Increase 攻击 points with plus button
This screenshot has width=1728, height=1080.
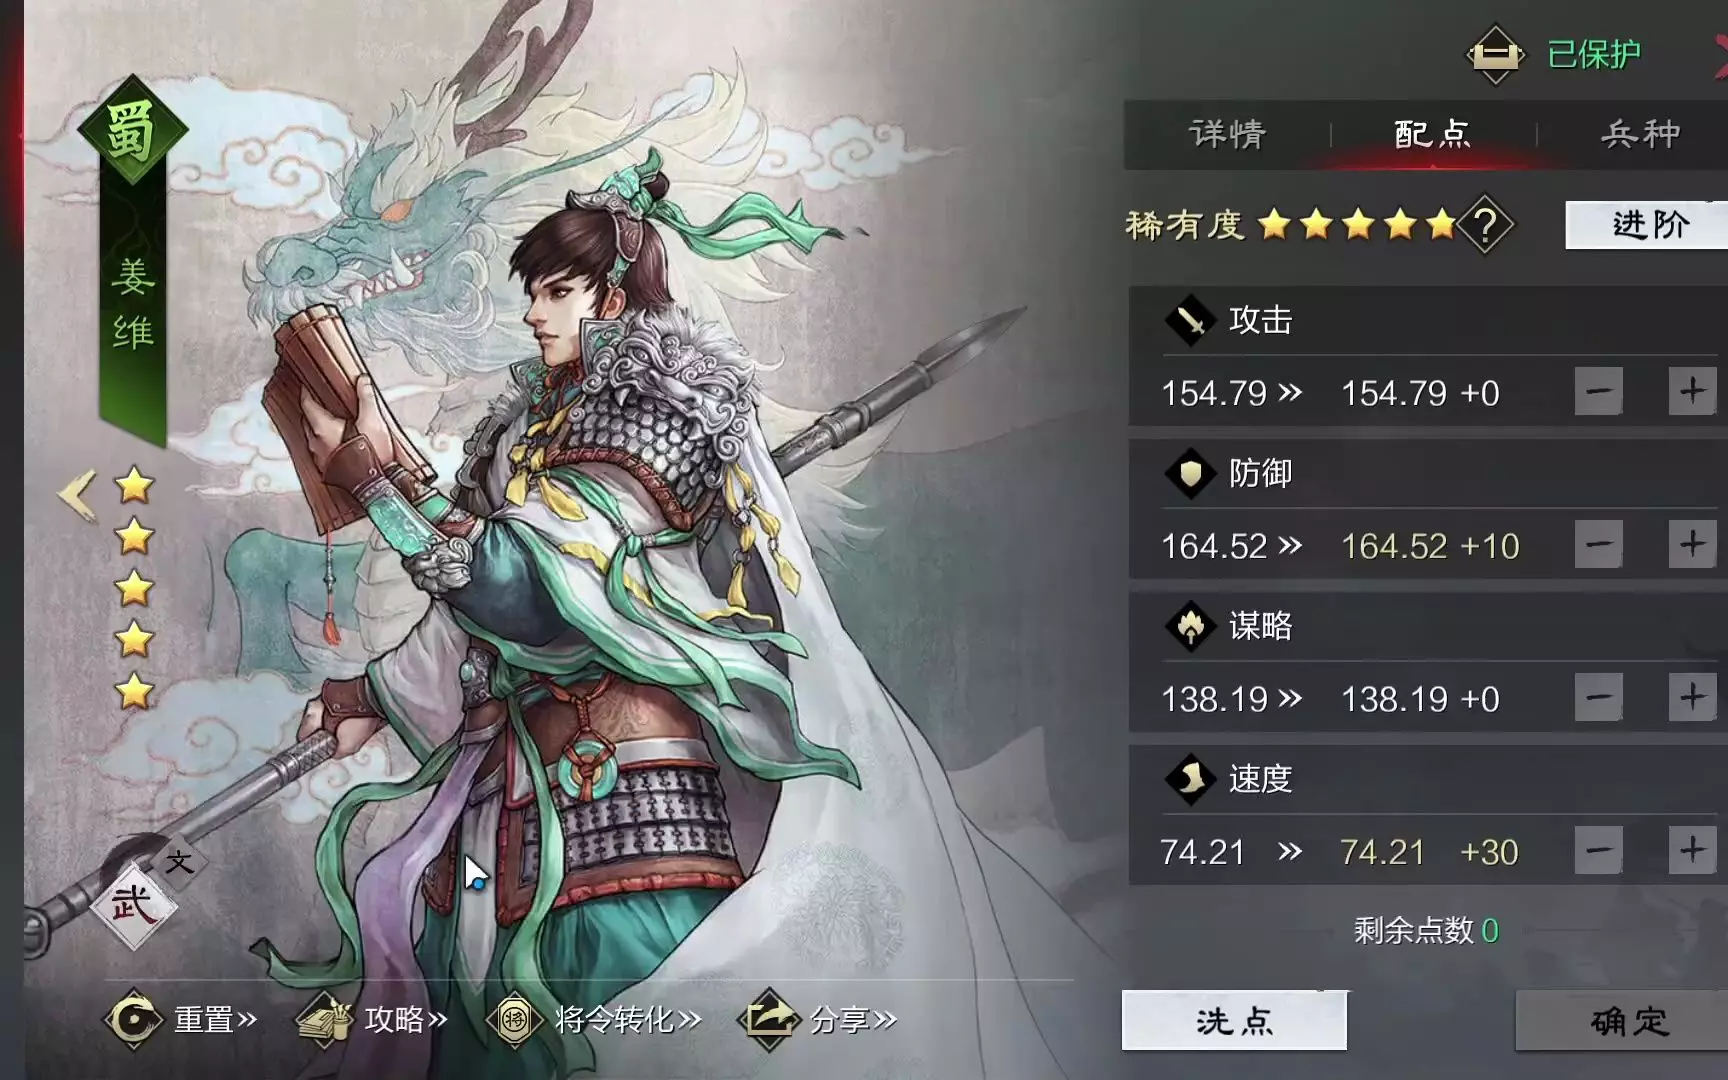coord(1692,391)
